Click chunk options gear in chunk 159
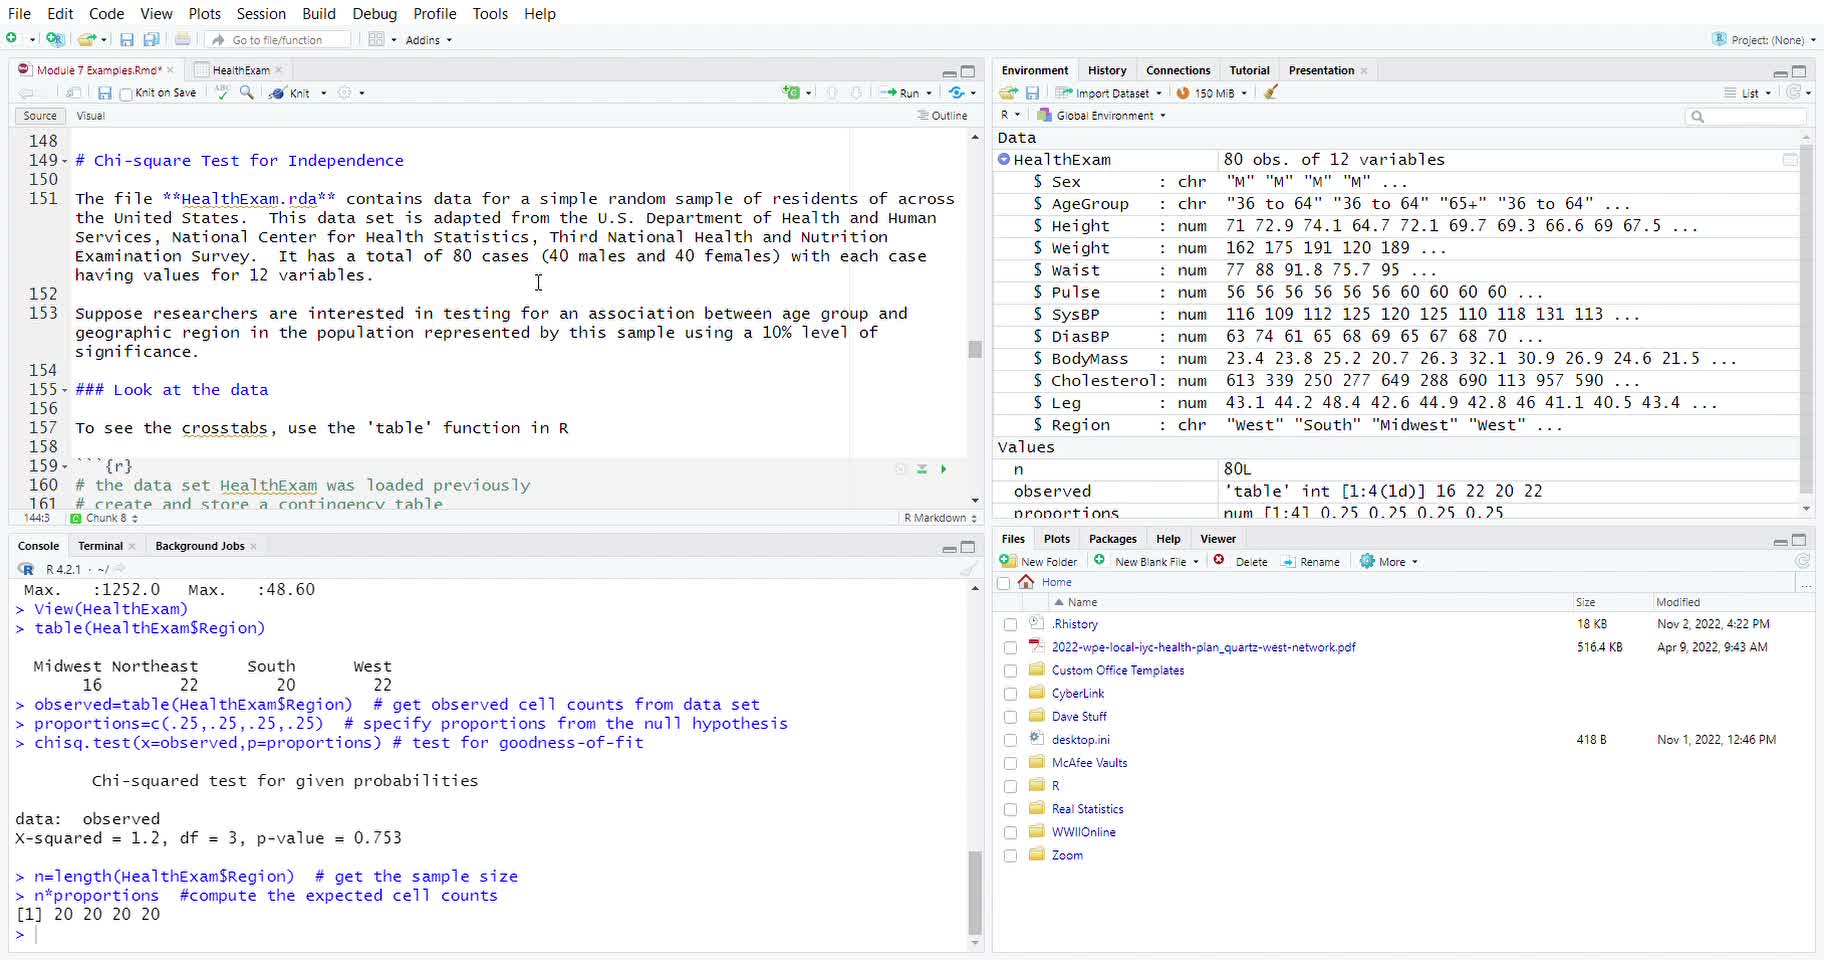The image size is (1824, 960). tap(900, 469)
